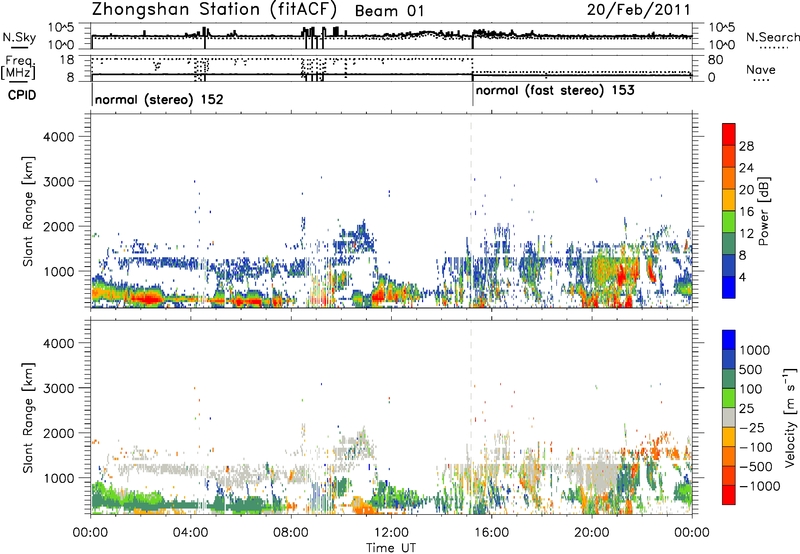Click the right '10^0' noise axis label
Image resolution: width=800 pixels, height=554 pixels.
point(721,44)
